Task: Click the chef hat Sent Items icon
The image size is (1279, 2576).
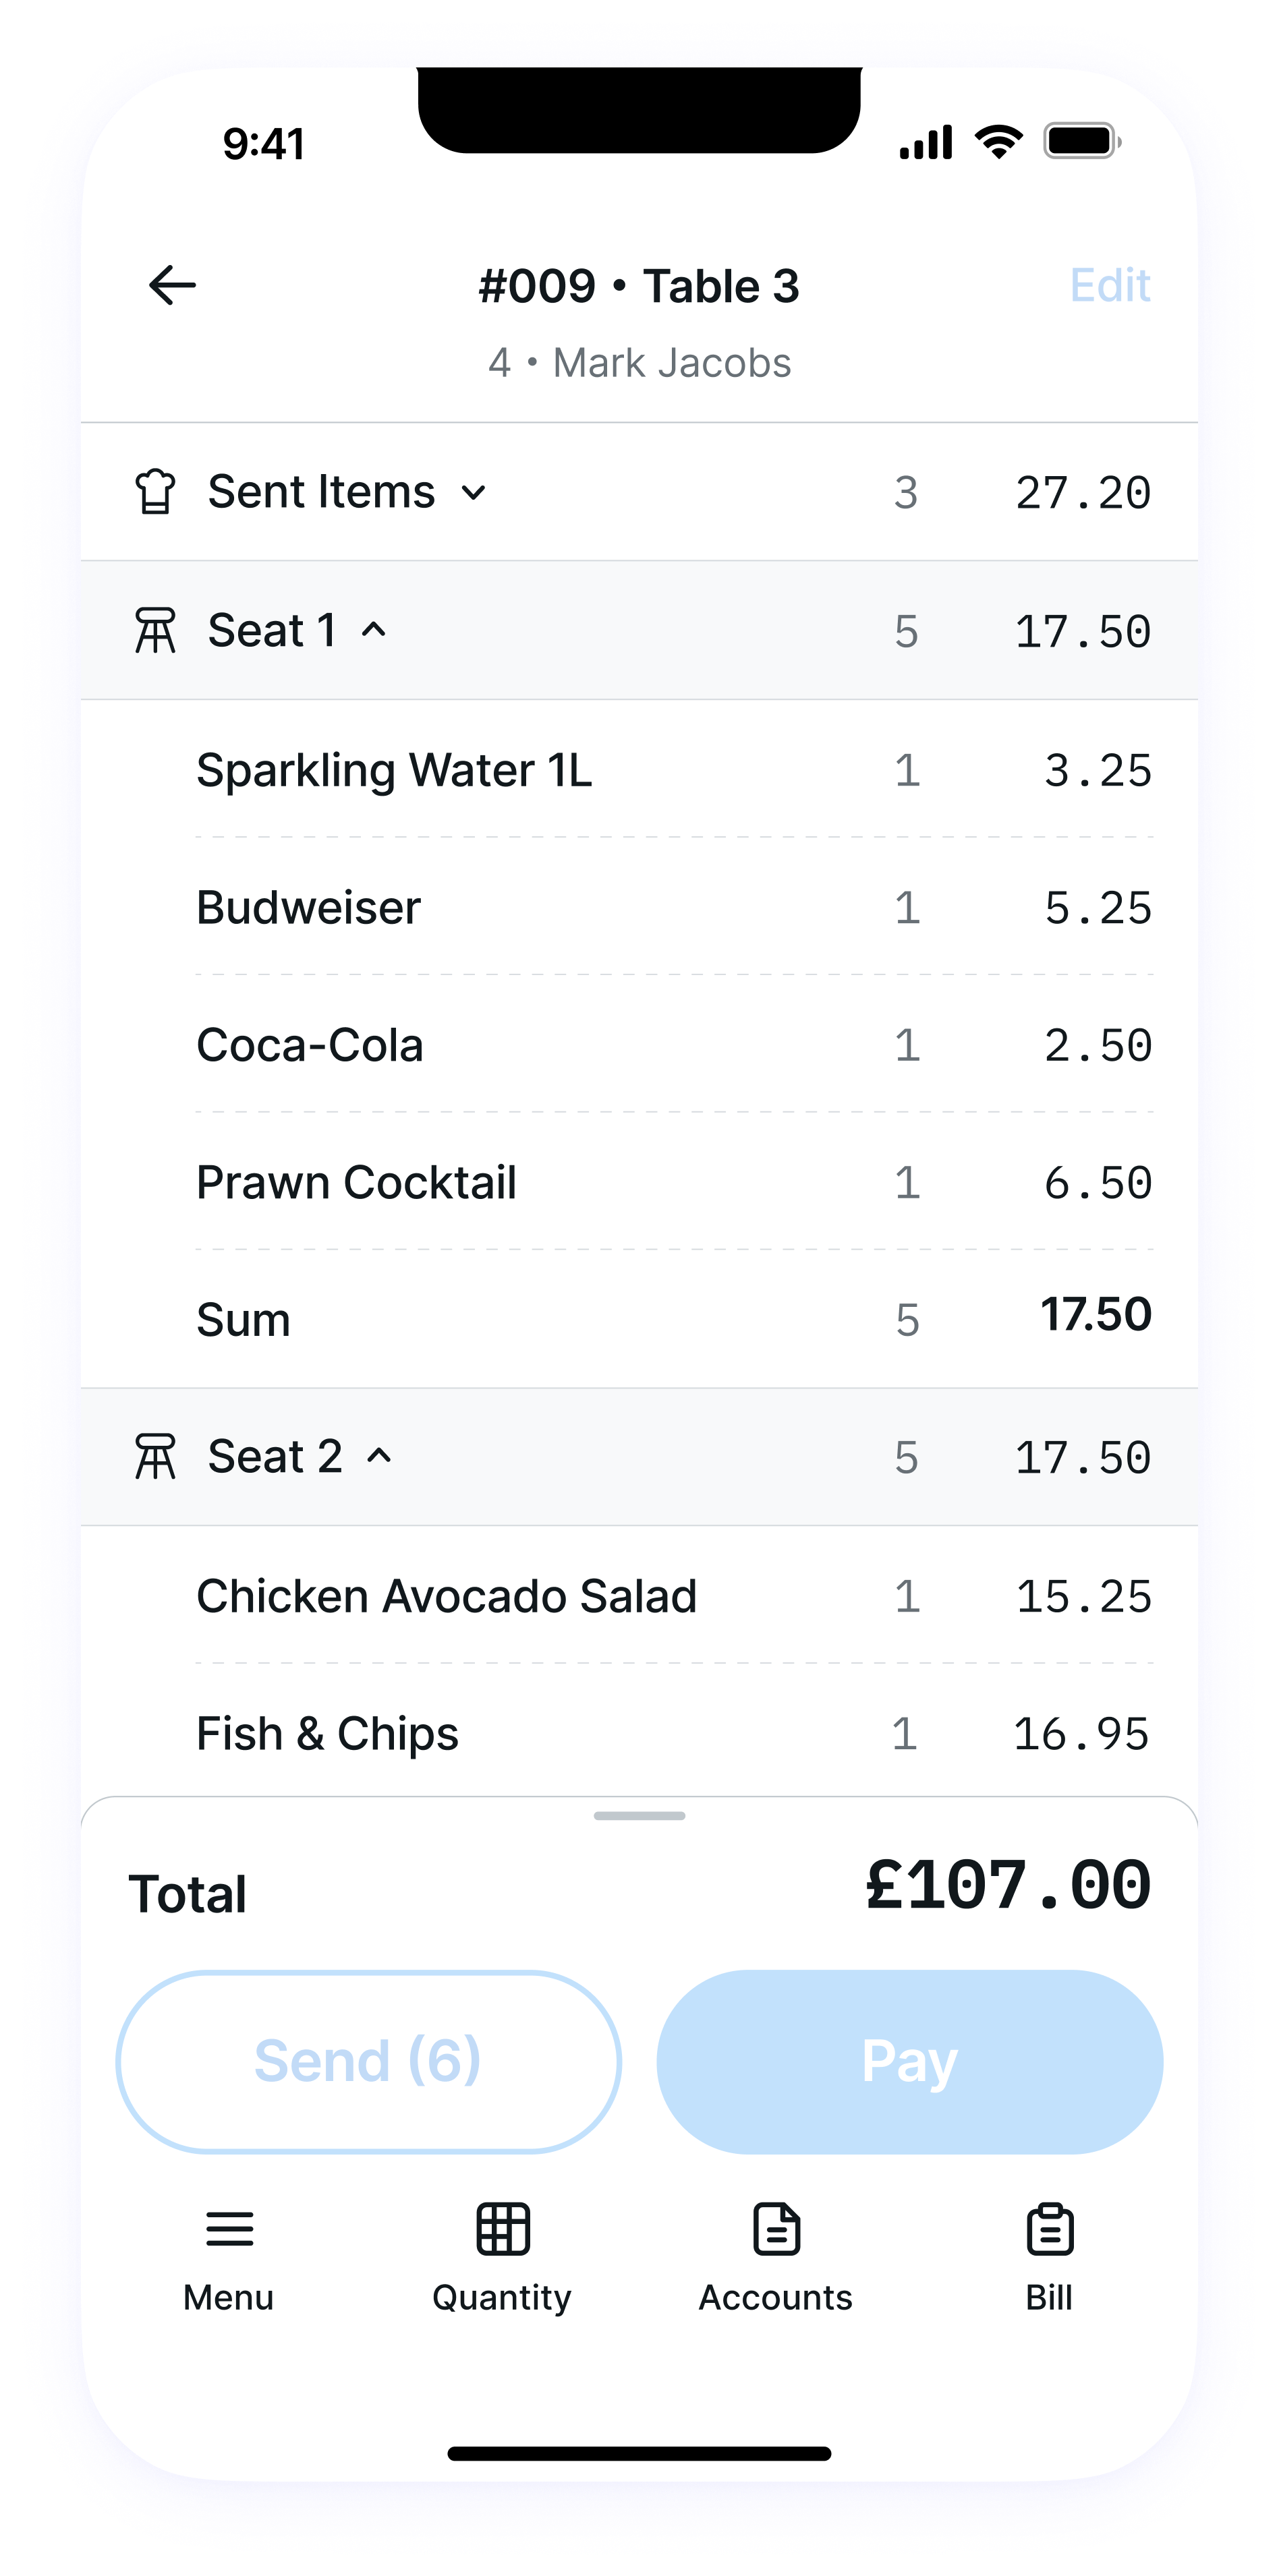Action: click(x=155, y=492)
